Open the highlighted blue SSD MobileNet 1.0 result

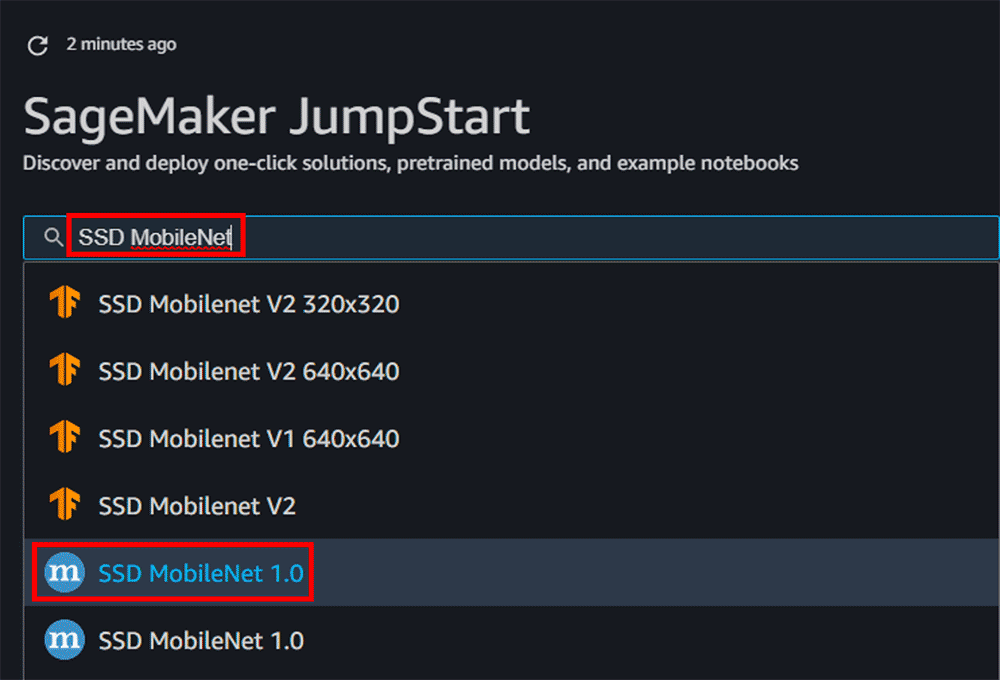click(x=200, y=573)
